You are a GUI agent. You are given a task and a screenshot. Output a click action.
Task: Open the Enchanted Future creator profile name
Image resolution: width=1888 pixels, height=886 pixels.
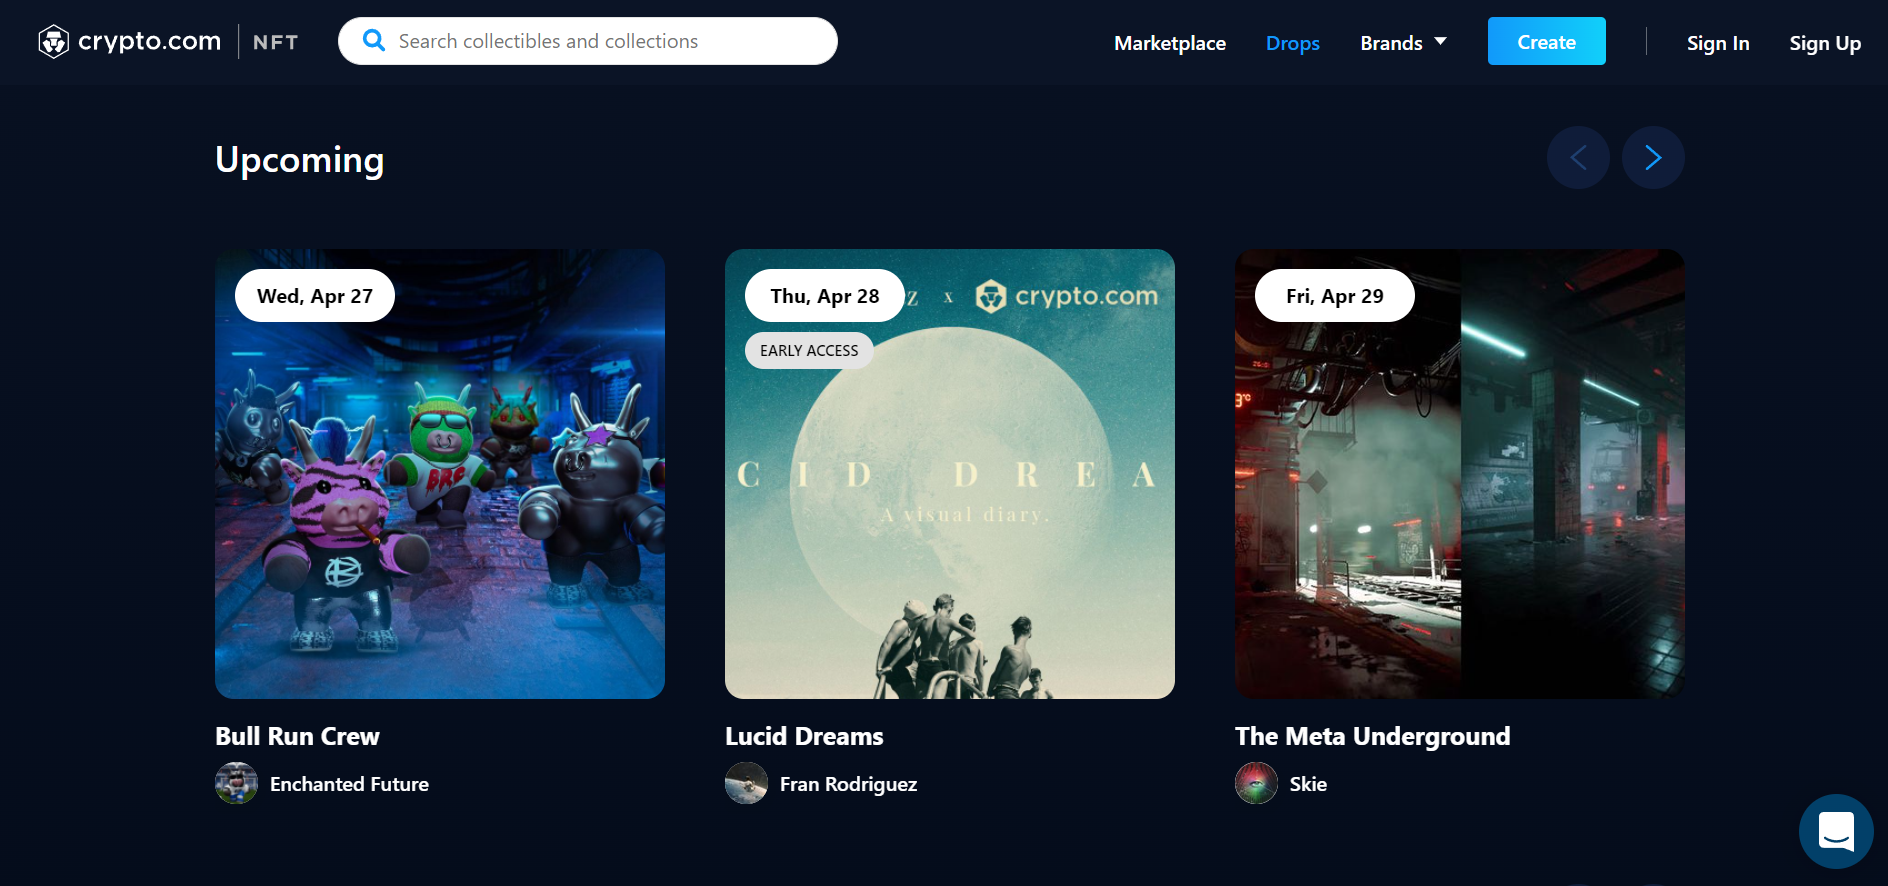(349, 784)
